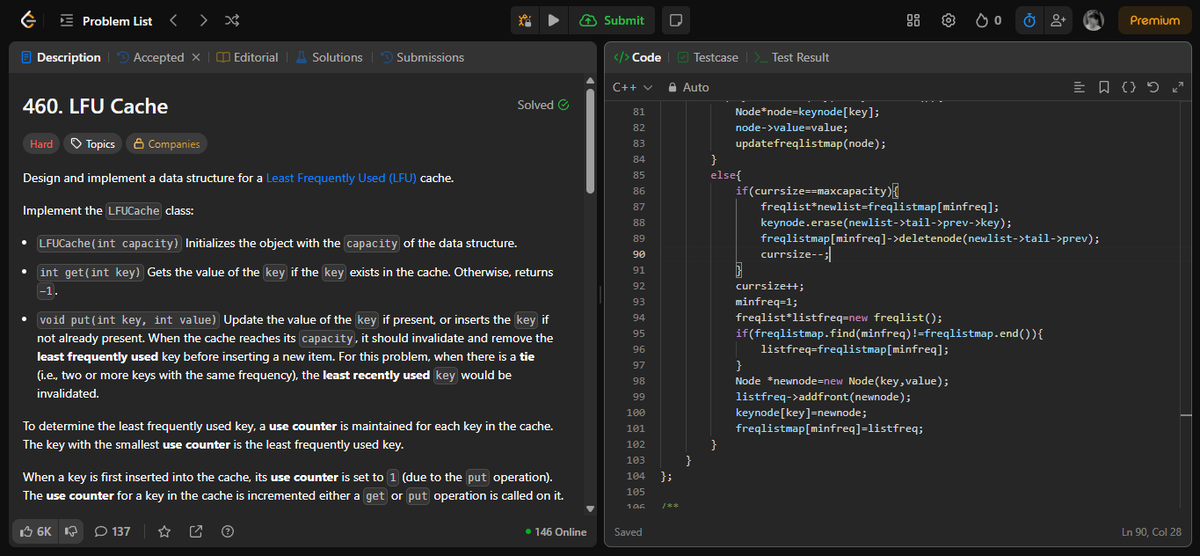Screen dimensions: 1200x556
Task: Open the Editorial tab
Action: point(247,57)
